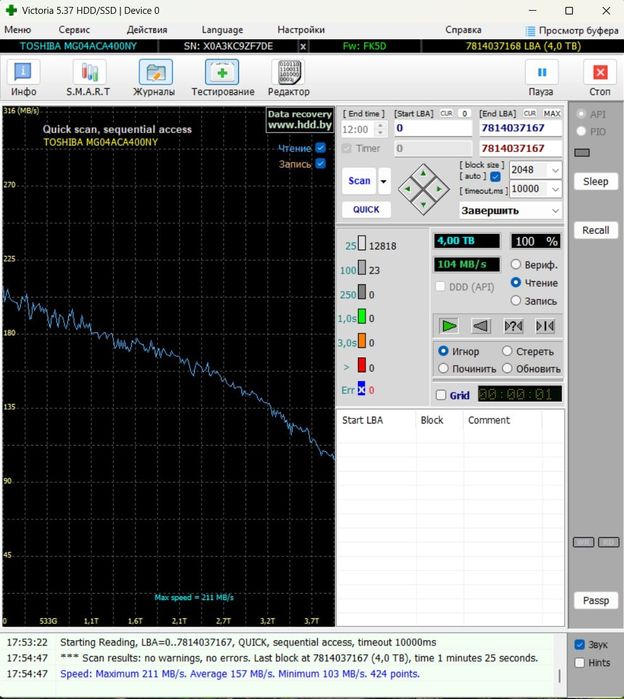Open the Сервис menu
The width and height of the screenshot is (624, 699).
point(74,30)
